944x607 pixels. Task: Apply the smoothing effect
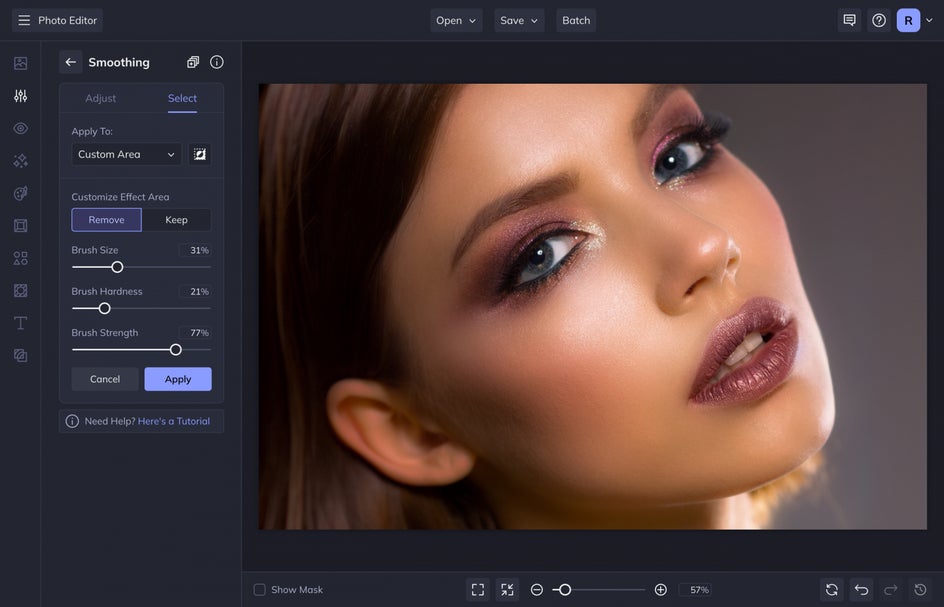pos(178,379)
